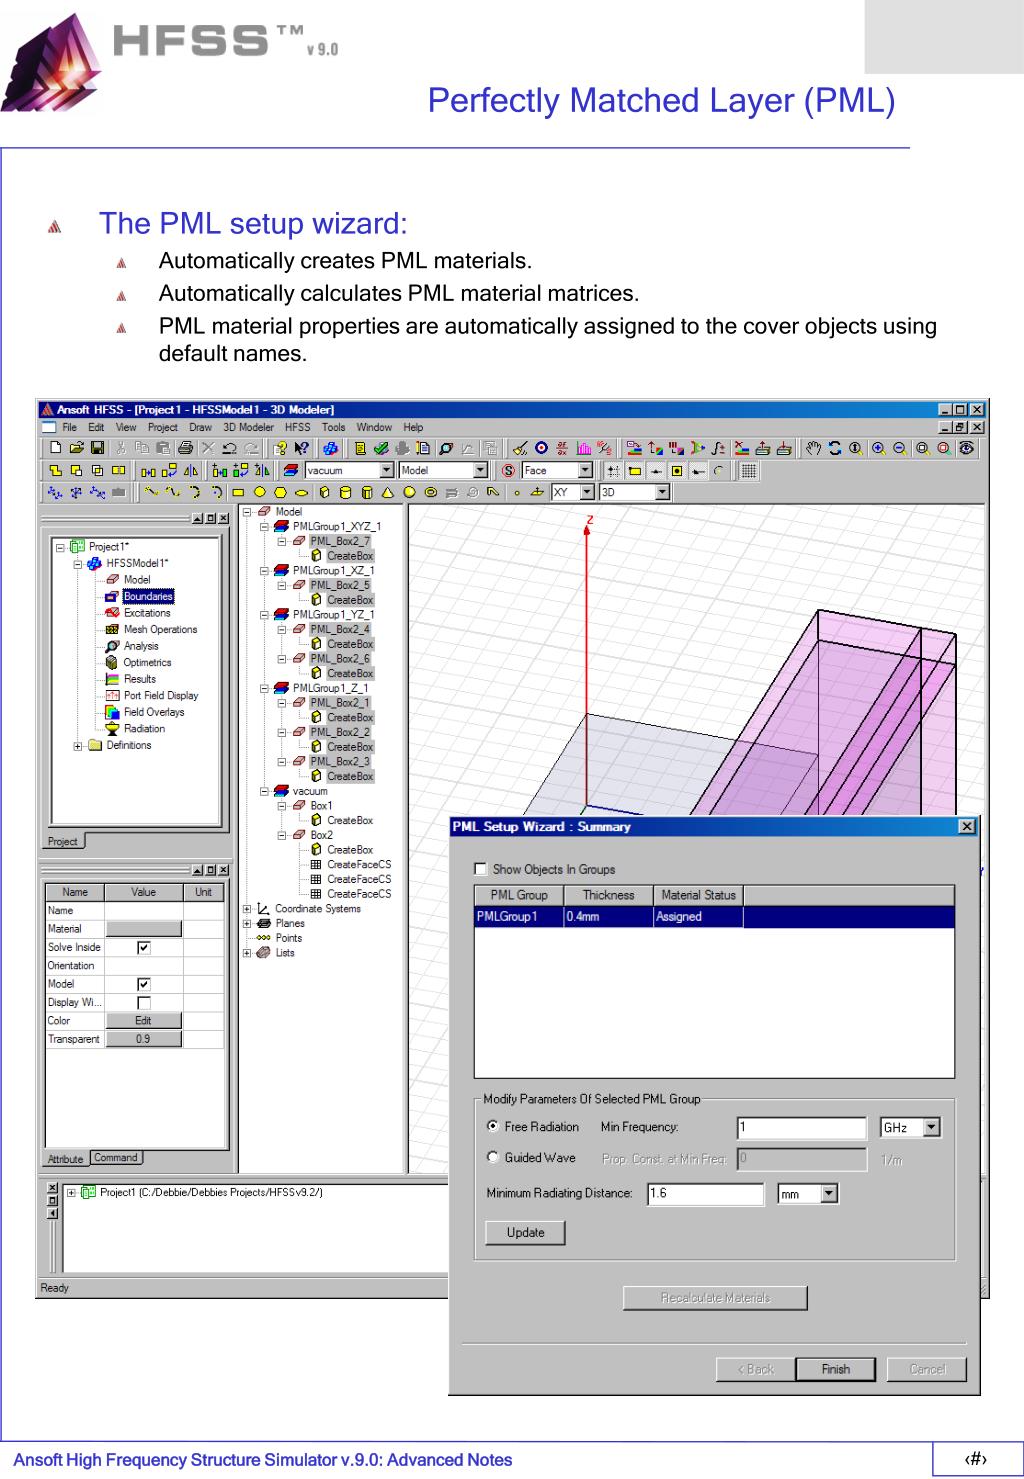The height and width of the screenshot is (1479, 1024).
Task: Expand the Lists tree node
Action: [x=247, y=953]
